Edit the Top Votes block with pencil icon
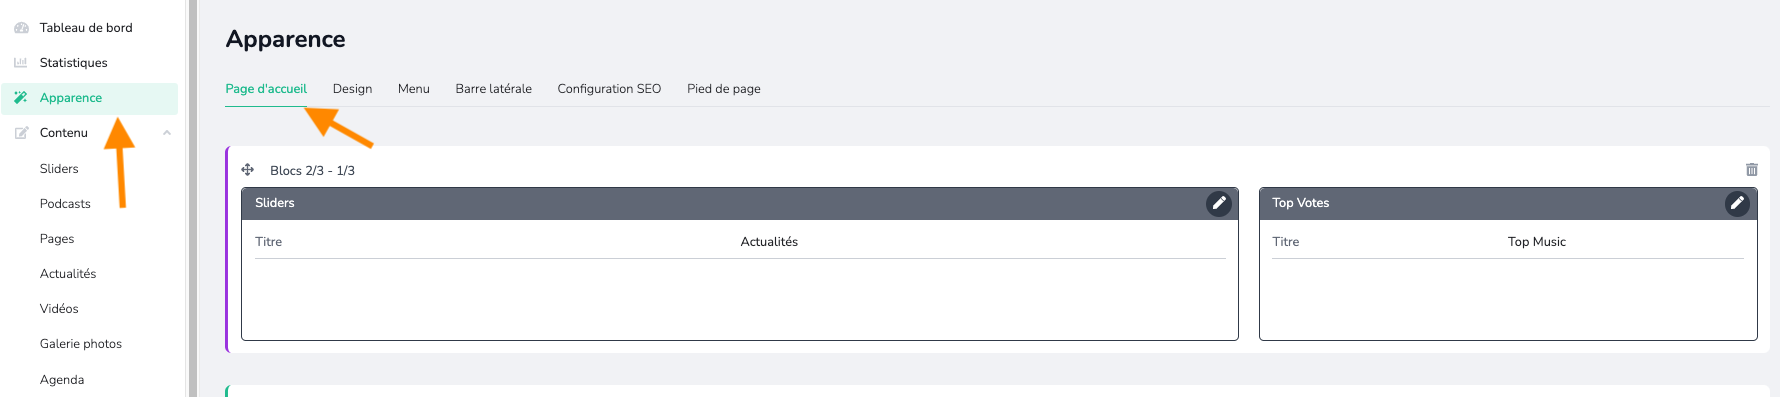Viewport: 1780px width, 397px height. point(1737,203)
